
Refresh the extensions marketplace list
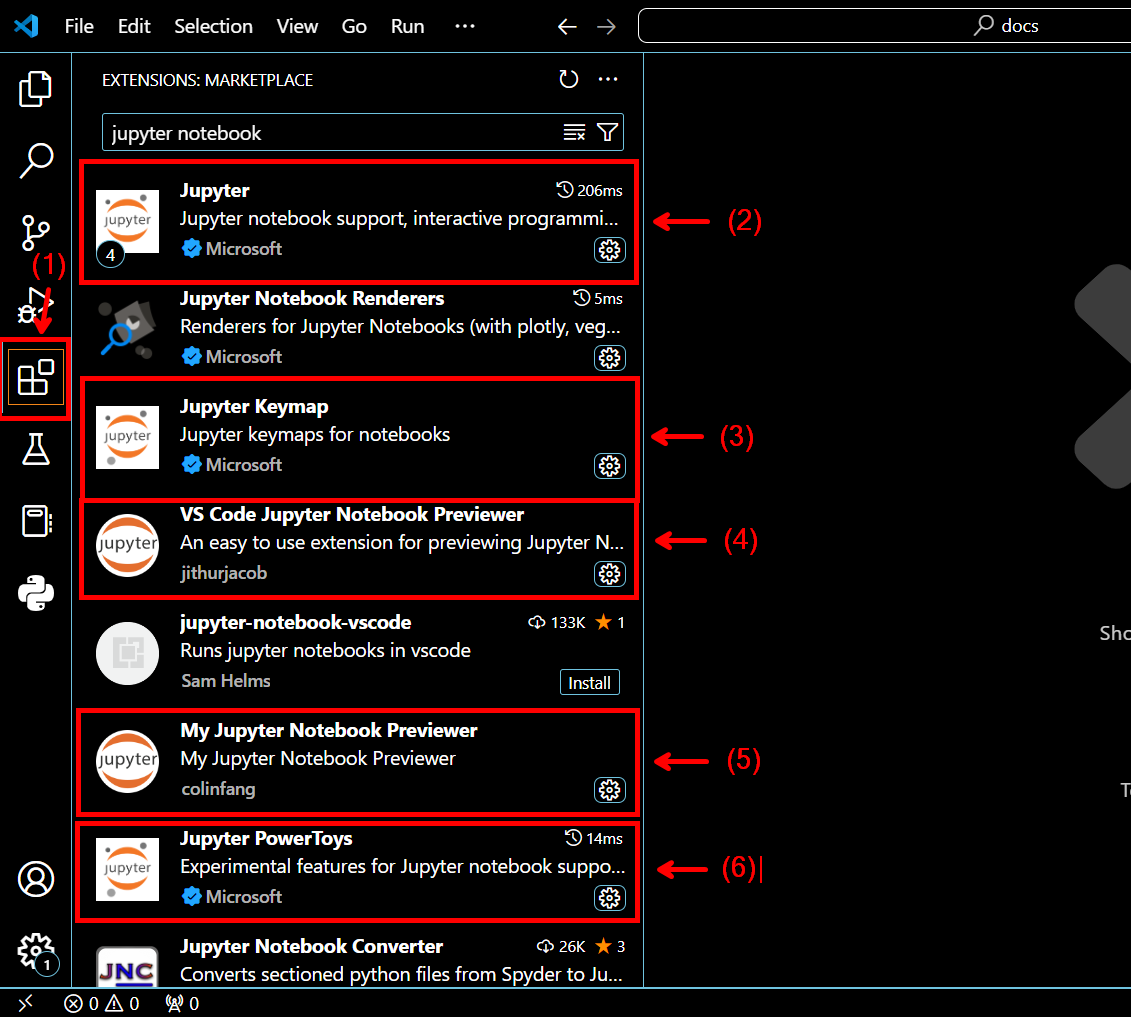pyautogui.click(x=568, y=79)
